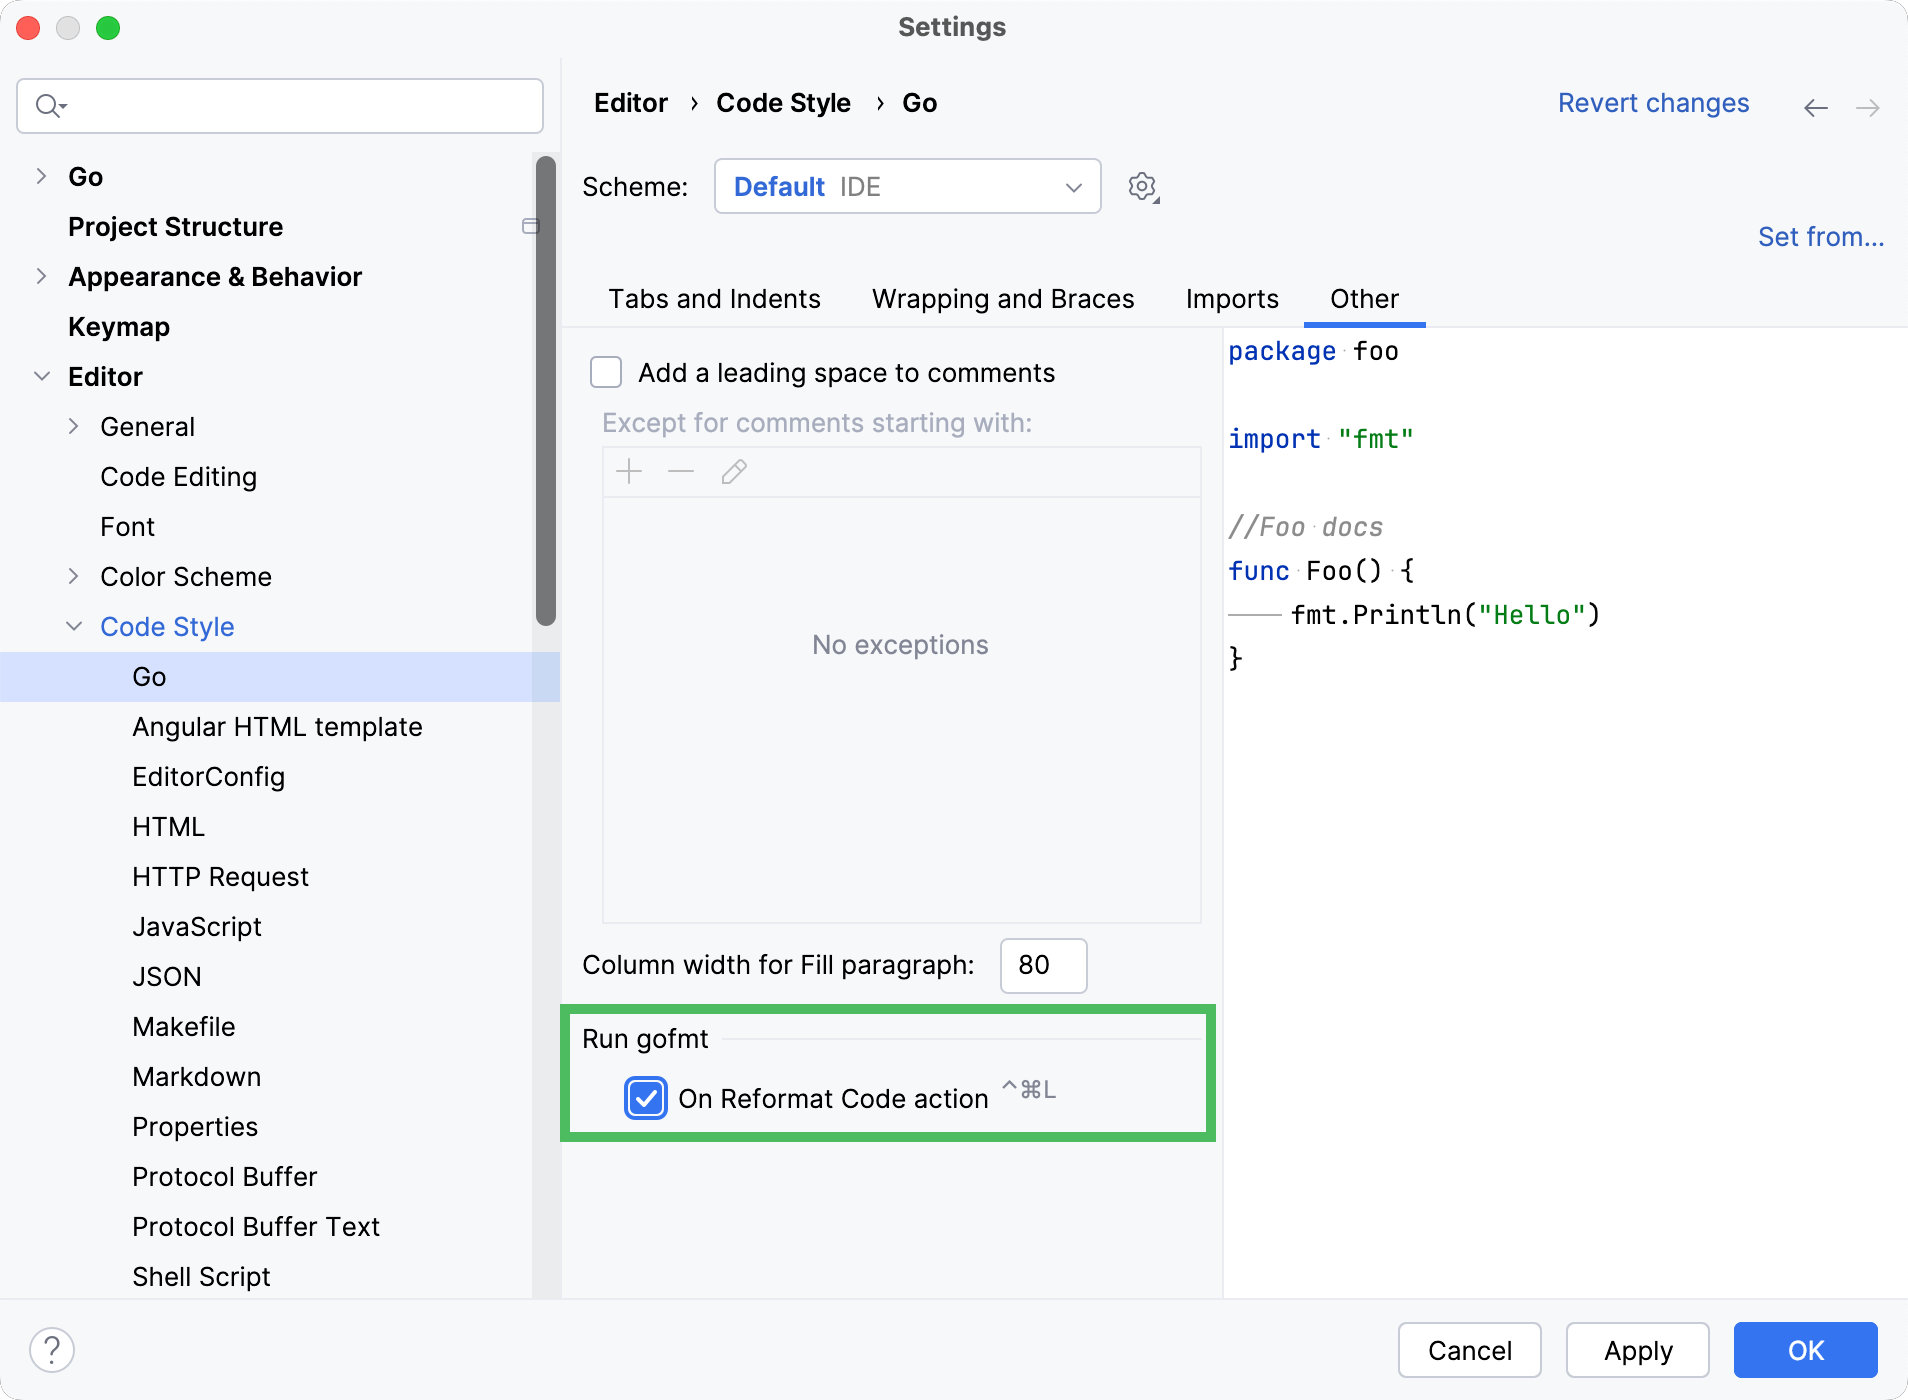Open the scheme settings gear menu
This screenshot has width=1908, height=1400.
click(1141, 186)
